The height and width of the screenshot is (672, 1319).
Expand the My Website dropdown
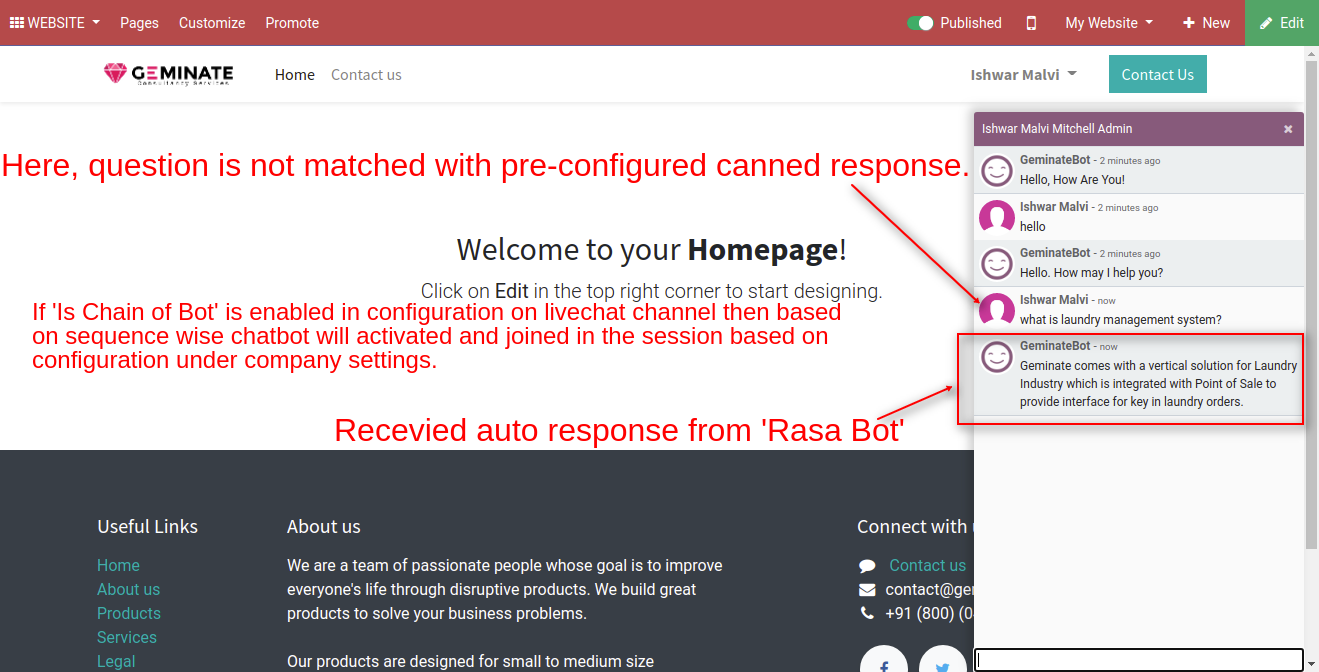(1109, 23)
